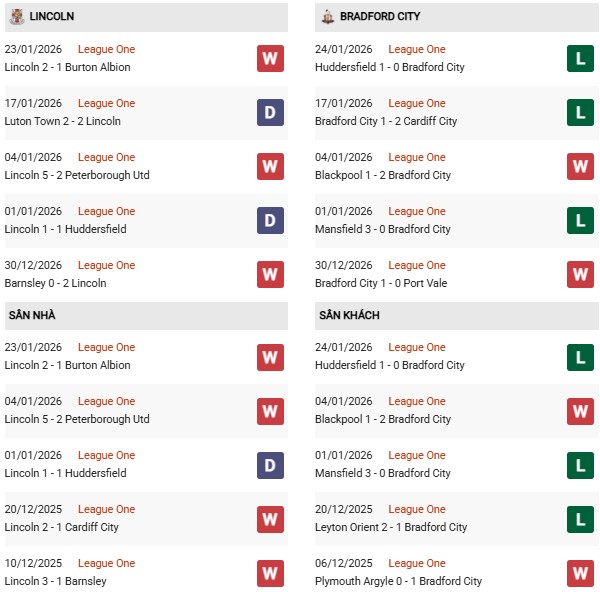600x592 pixels.
Task: Click the 10/12/2025 date for Lincoln vs Barnsley
Action: (33, 563)
